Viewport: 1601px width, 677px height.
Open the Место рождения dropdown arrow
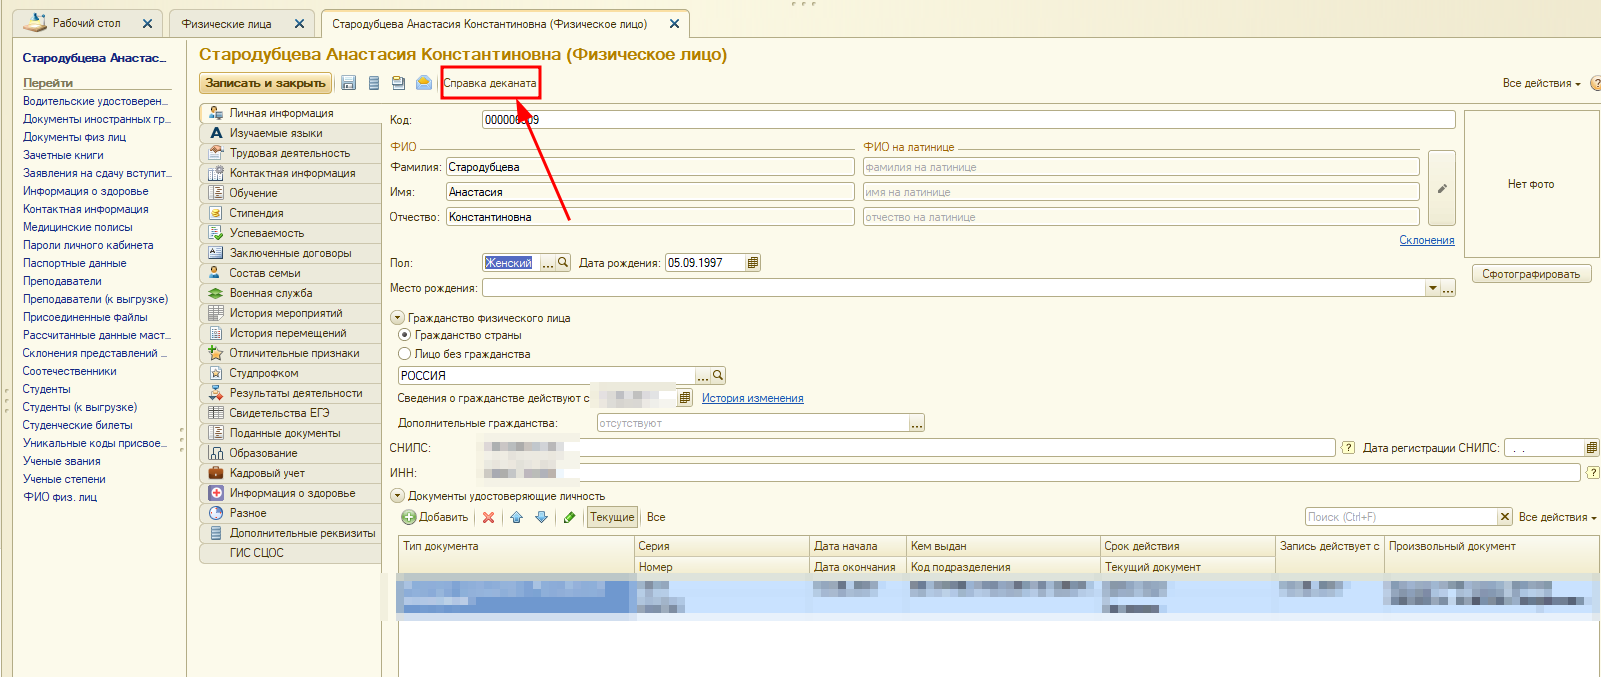click(1432, 288)
